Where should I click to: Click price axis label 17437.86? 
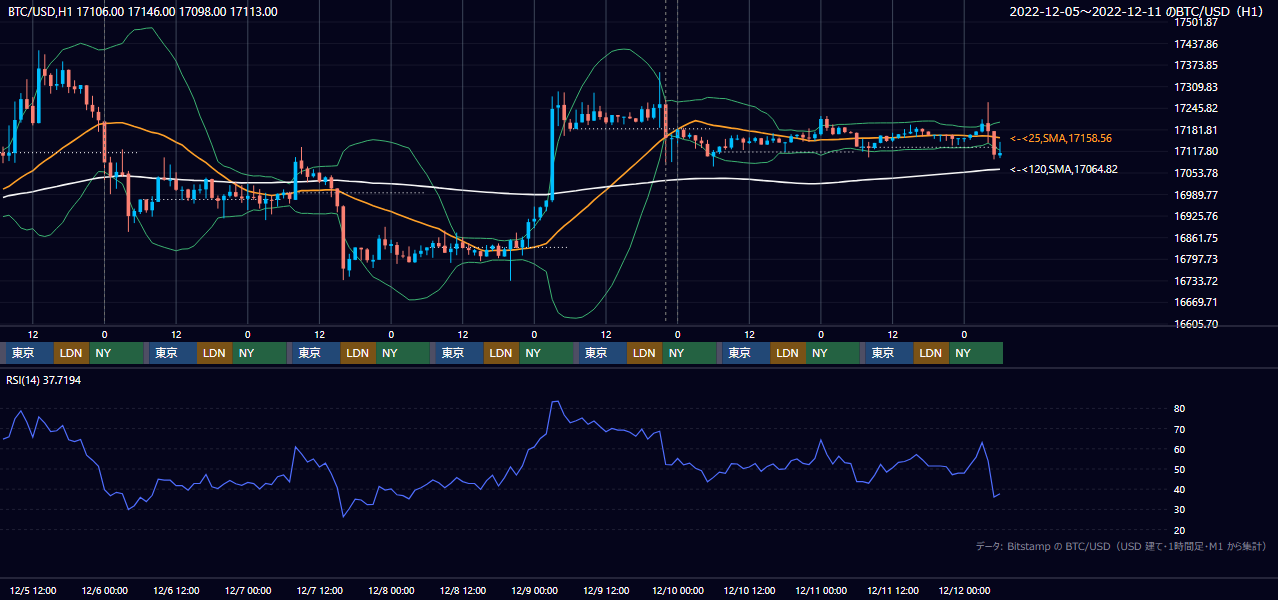[1195, 44]
